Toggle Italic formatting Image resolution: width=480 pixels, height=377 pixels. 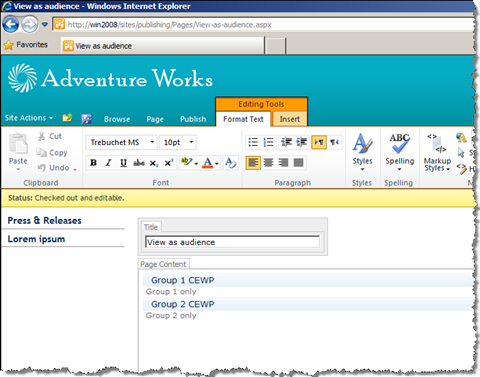(109, 163)
